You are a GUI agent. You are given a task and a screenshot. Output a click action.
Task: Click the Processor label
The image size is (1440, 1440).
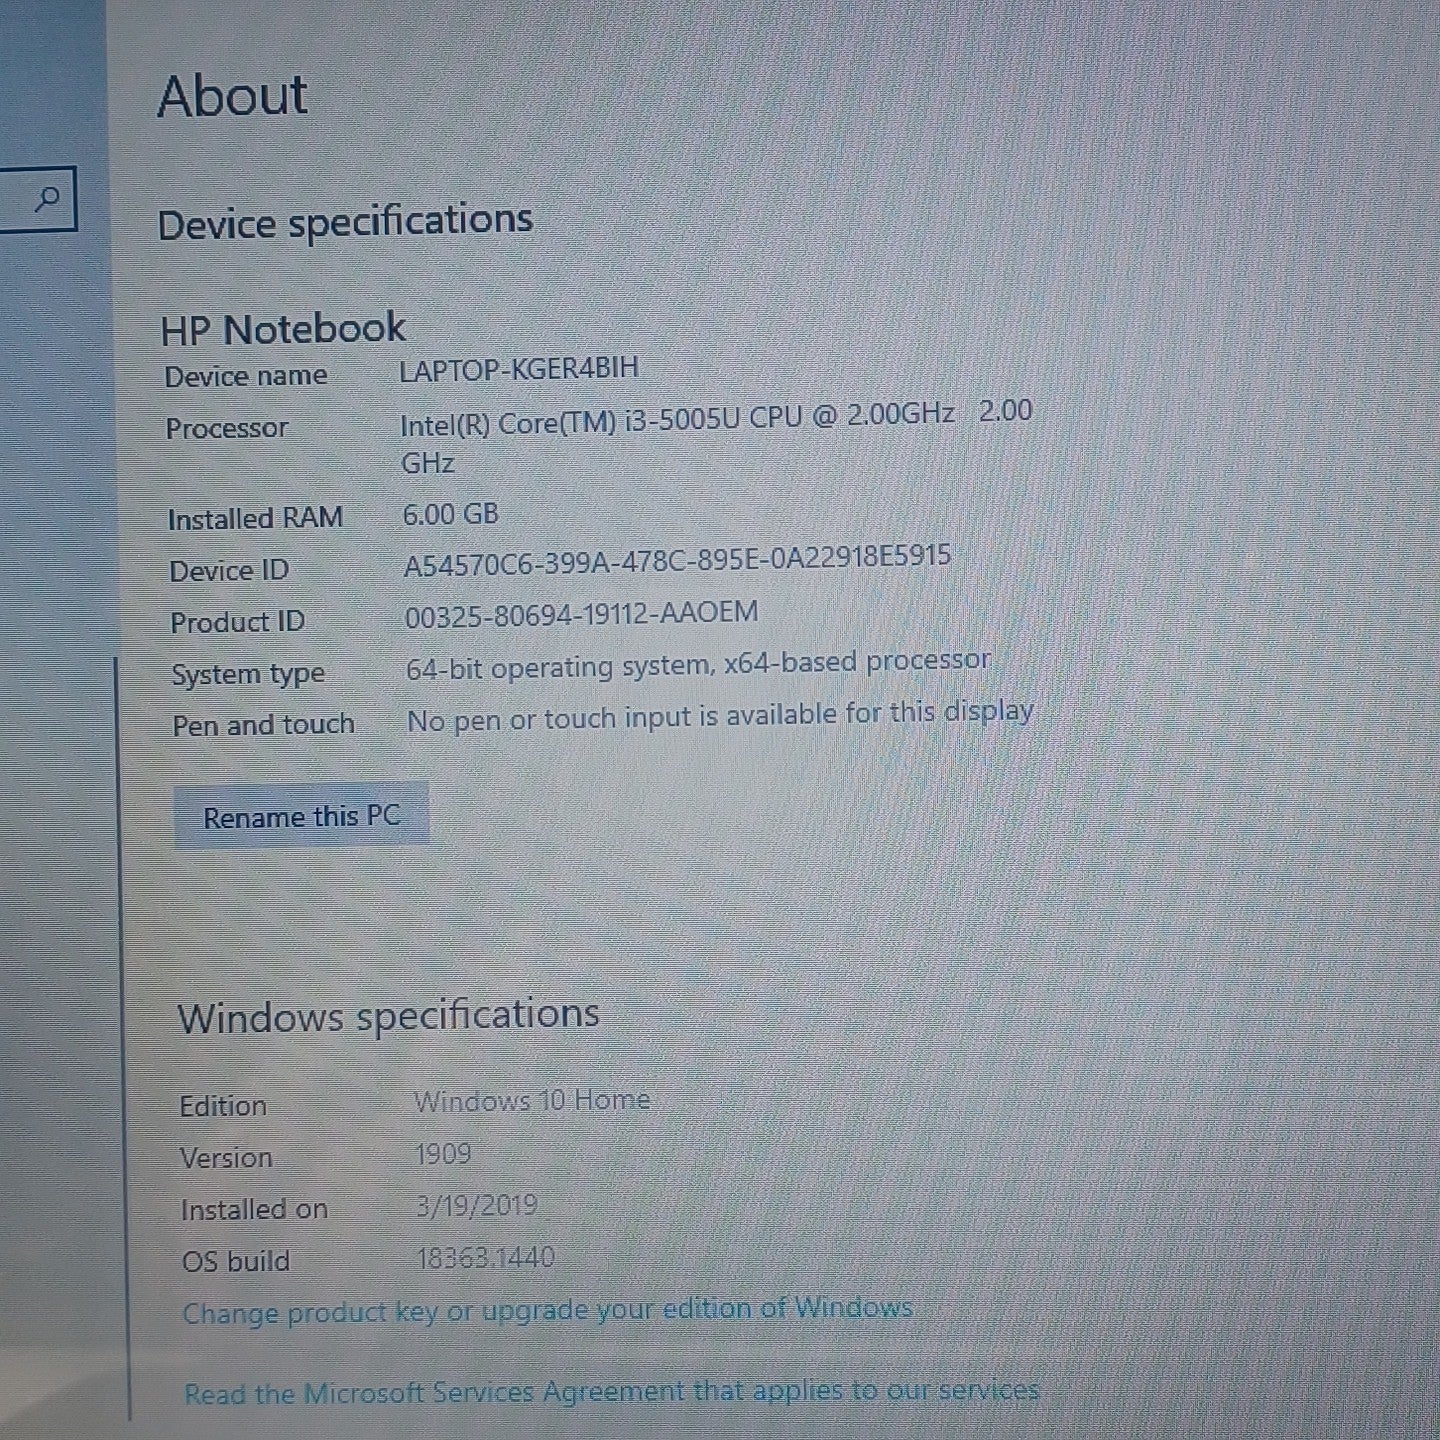[x=226, y=428]
